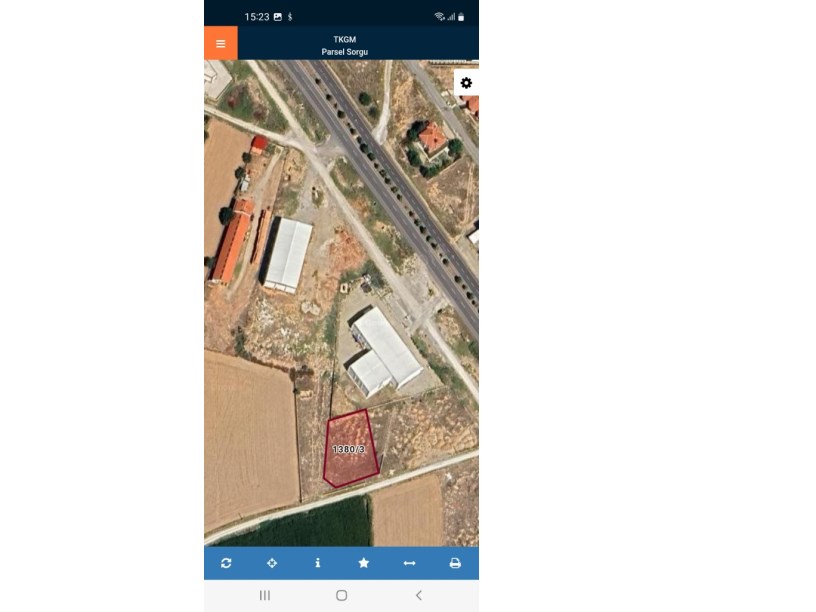Show parcel info with the i icon
The image size is (816, 612).
pyautogui.click(x=318, y=563)
